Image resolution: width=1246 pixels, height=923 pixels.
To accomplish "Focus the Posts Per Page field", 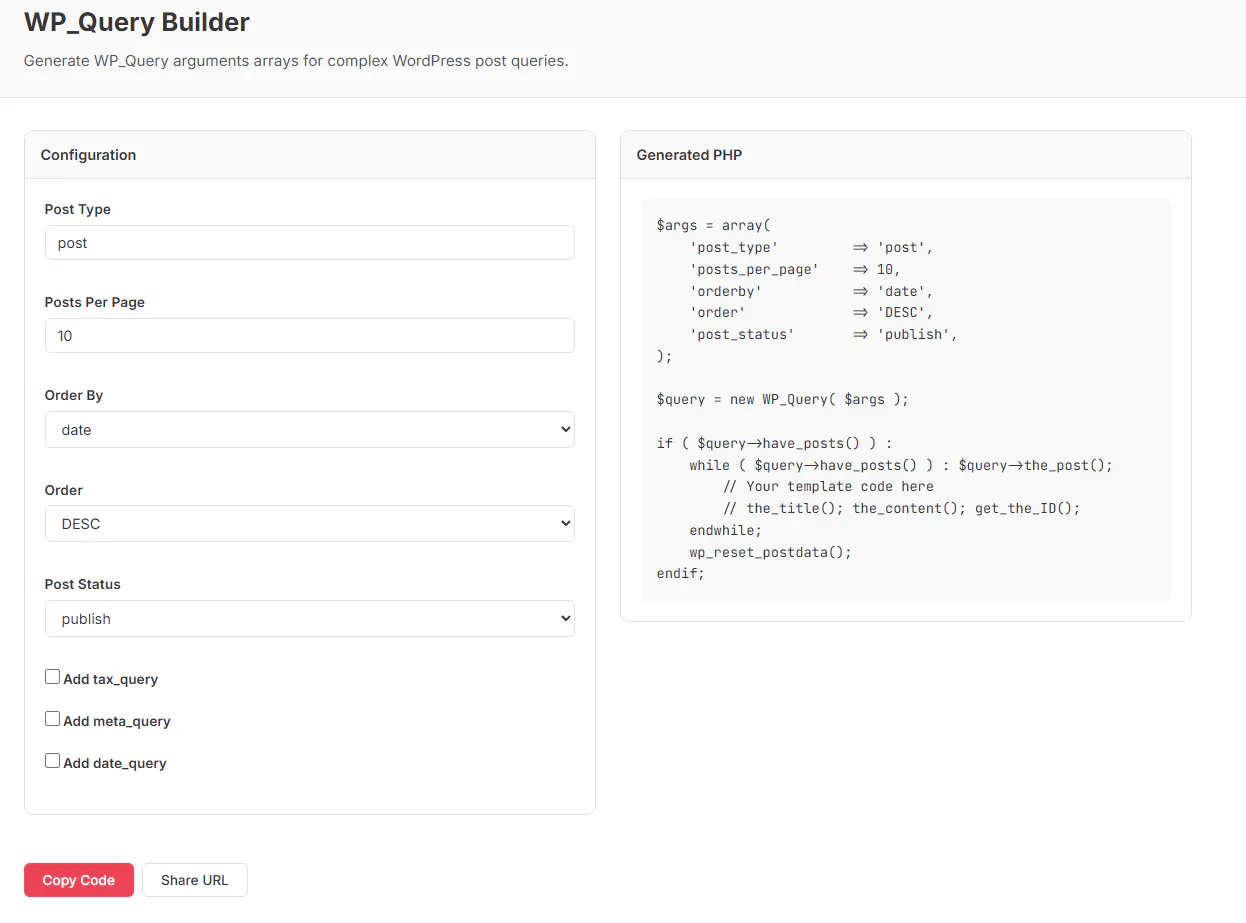I will [x=310, y=336].
